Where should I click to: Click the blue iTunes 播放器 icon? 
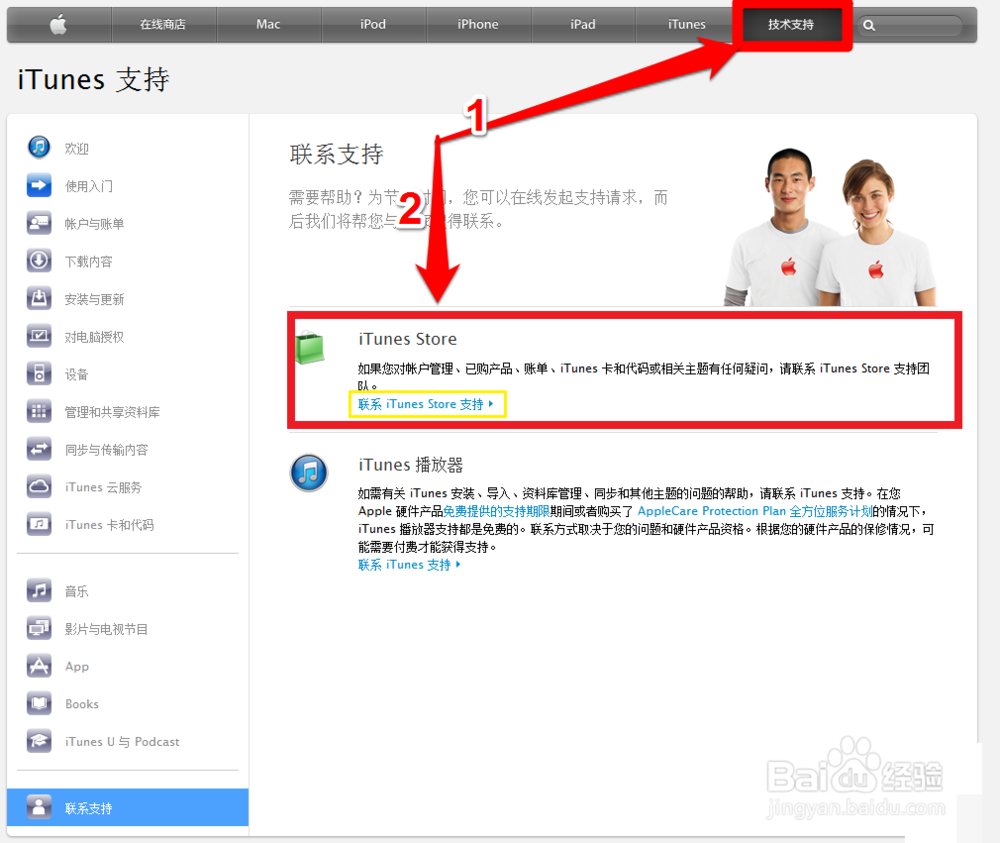tap(309, 473)
